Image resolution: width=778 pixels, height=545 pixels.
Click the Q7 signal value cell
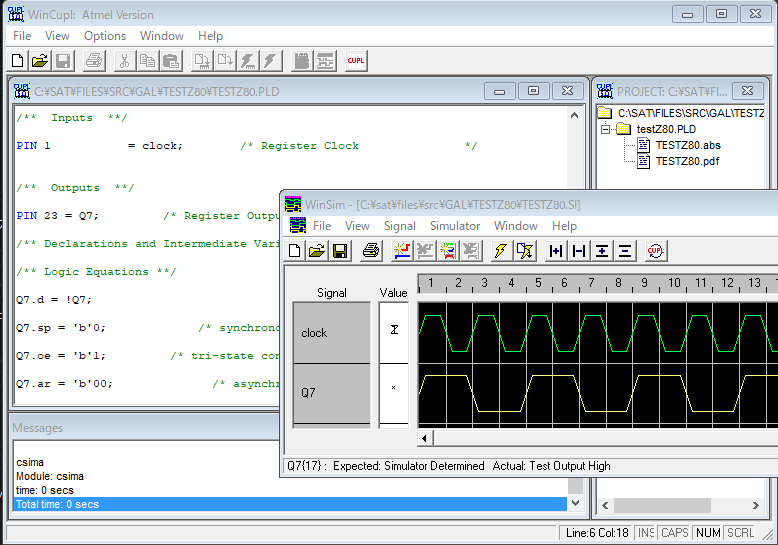(x=394, y=393)
